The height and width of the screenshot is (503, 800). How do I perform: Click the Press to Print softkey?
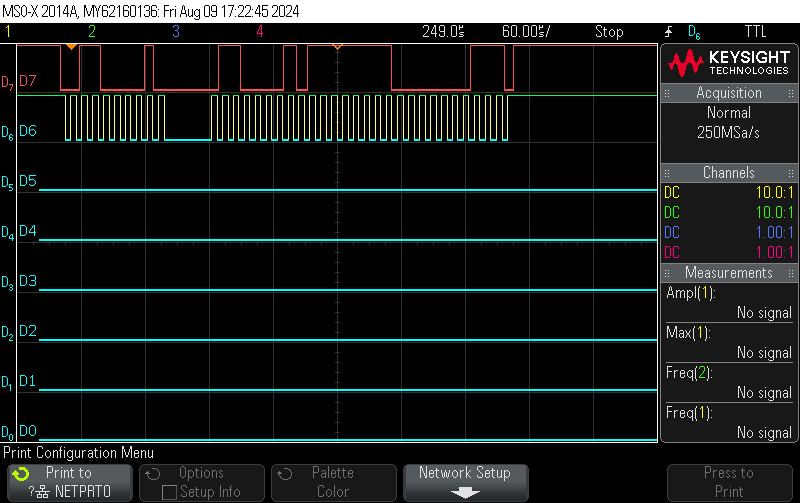[x=729, y=483]
